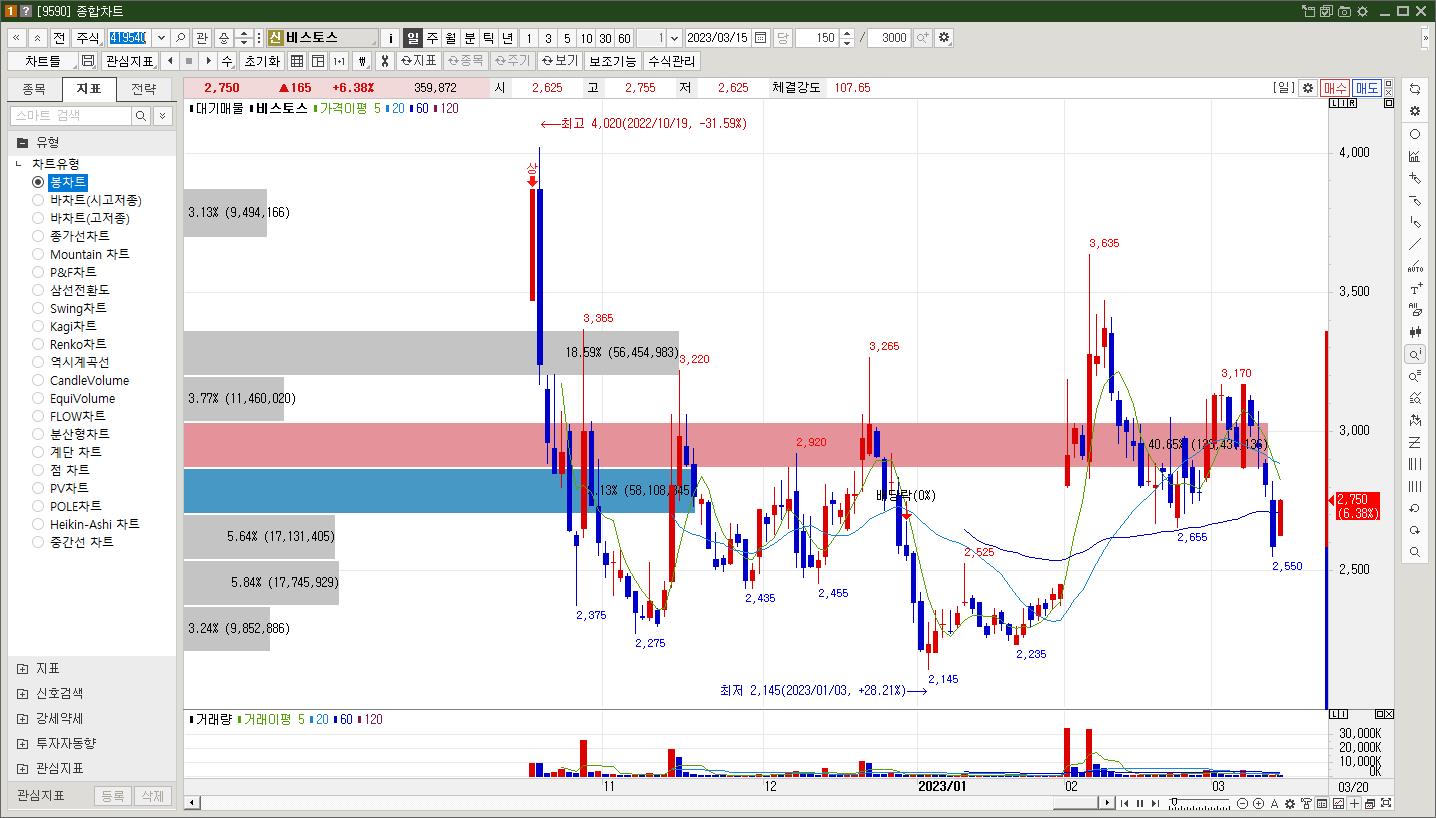This screenshot has width=1436, height=818.
Task: Click the grid table layout icon
Action: tap(297, 61)
